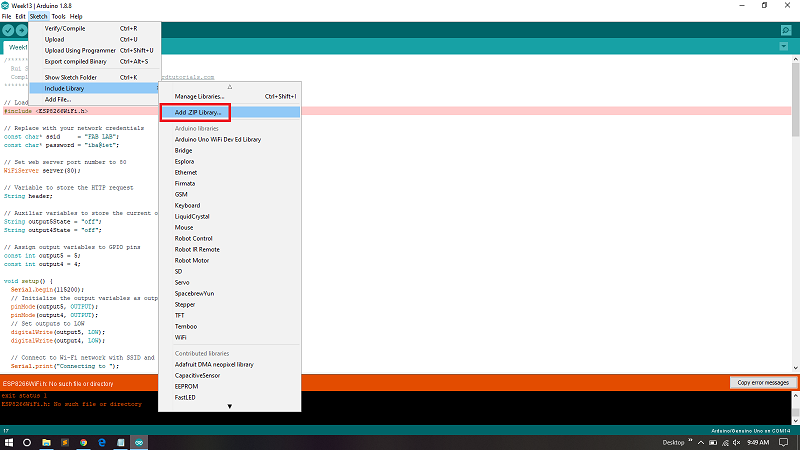Include the TFT library
Image resolution: width=800 pixels, height=450 pixels.
tap(230, 315)
